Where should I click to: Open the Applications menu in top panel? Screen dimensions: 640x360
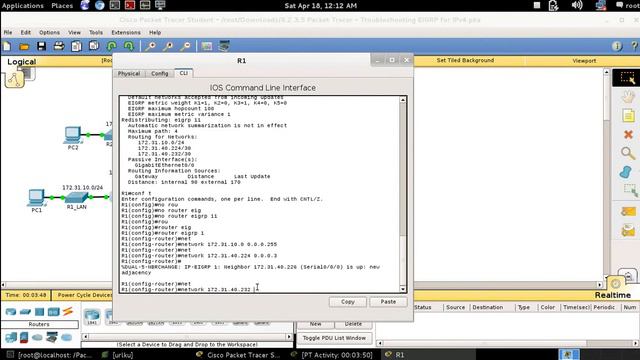pyautogui.click(x=23, y=5)
